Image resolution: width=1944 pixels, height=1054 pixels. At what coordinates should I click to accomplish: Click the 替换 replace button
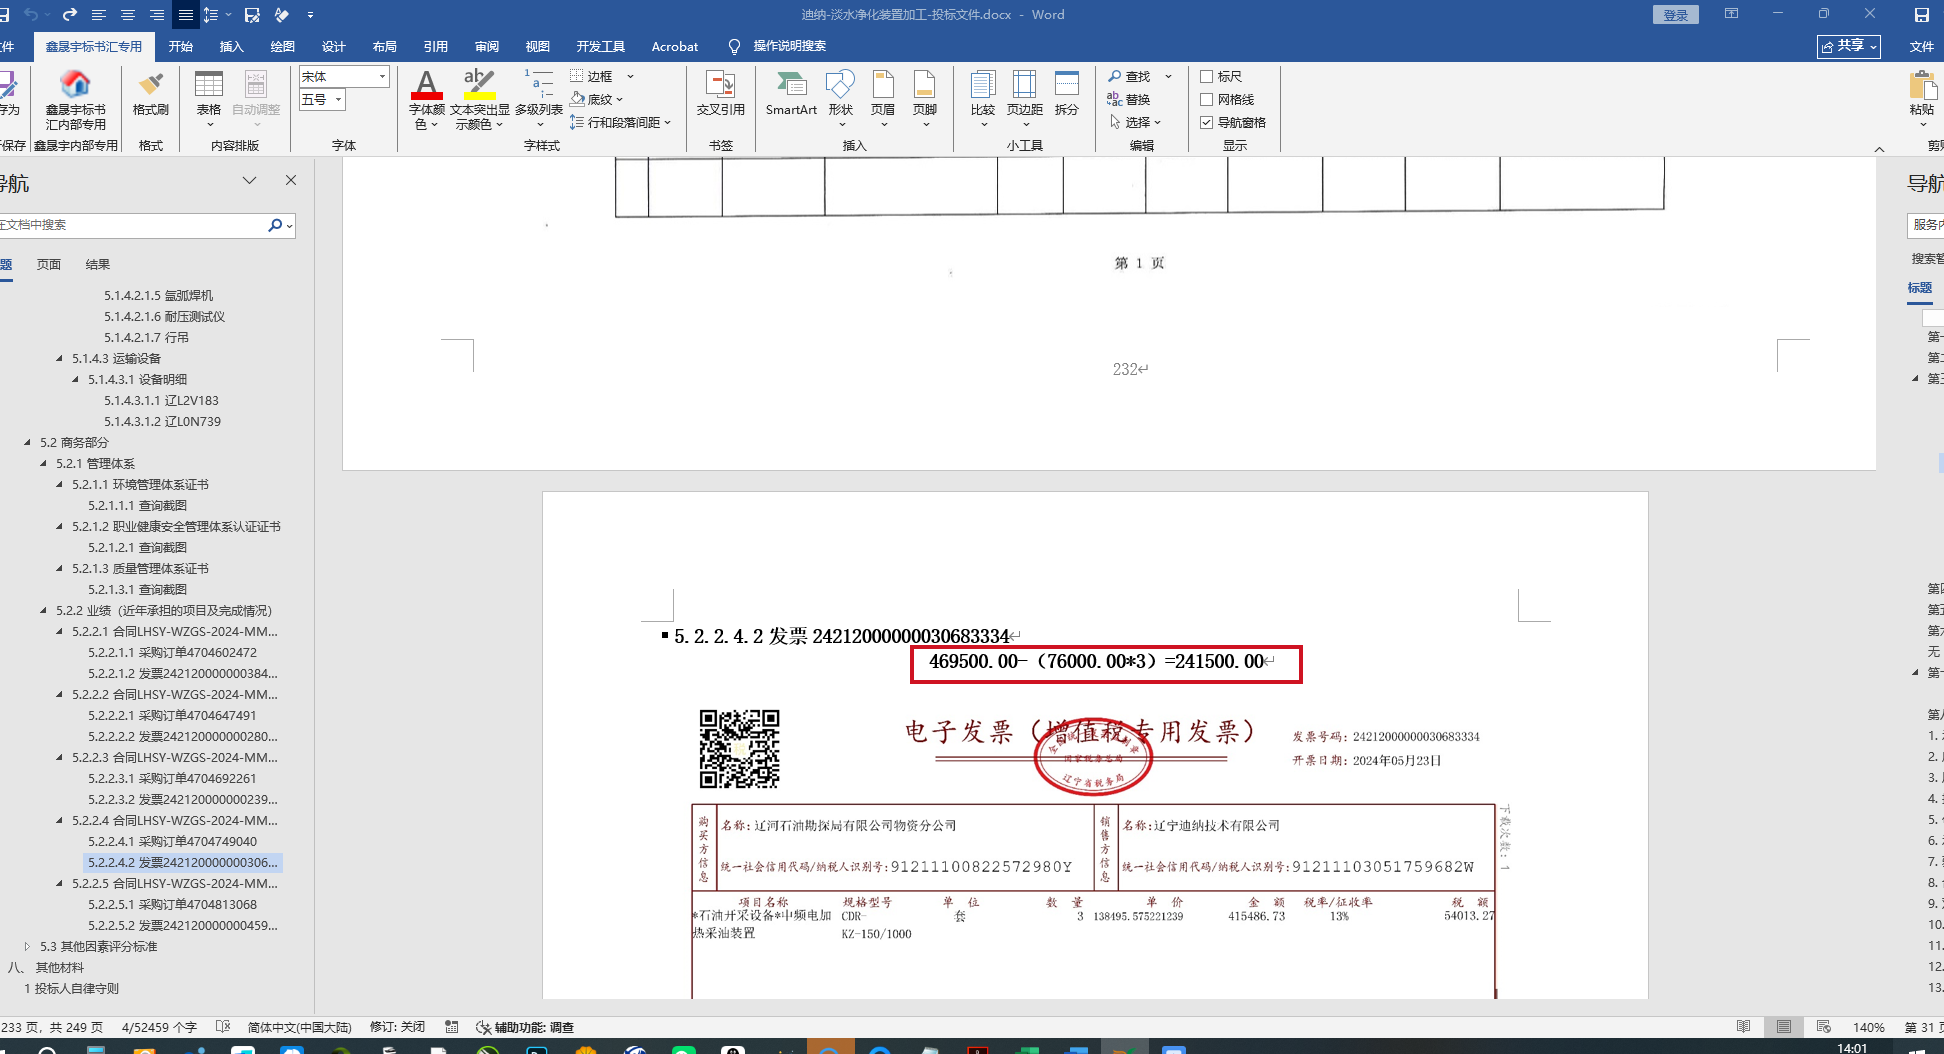point(1129,99)
